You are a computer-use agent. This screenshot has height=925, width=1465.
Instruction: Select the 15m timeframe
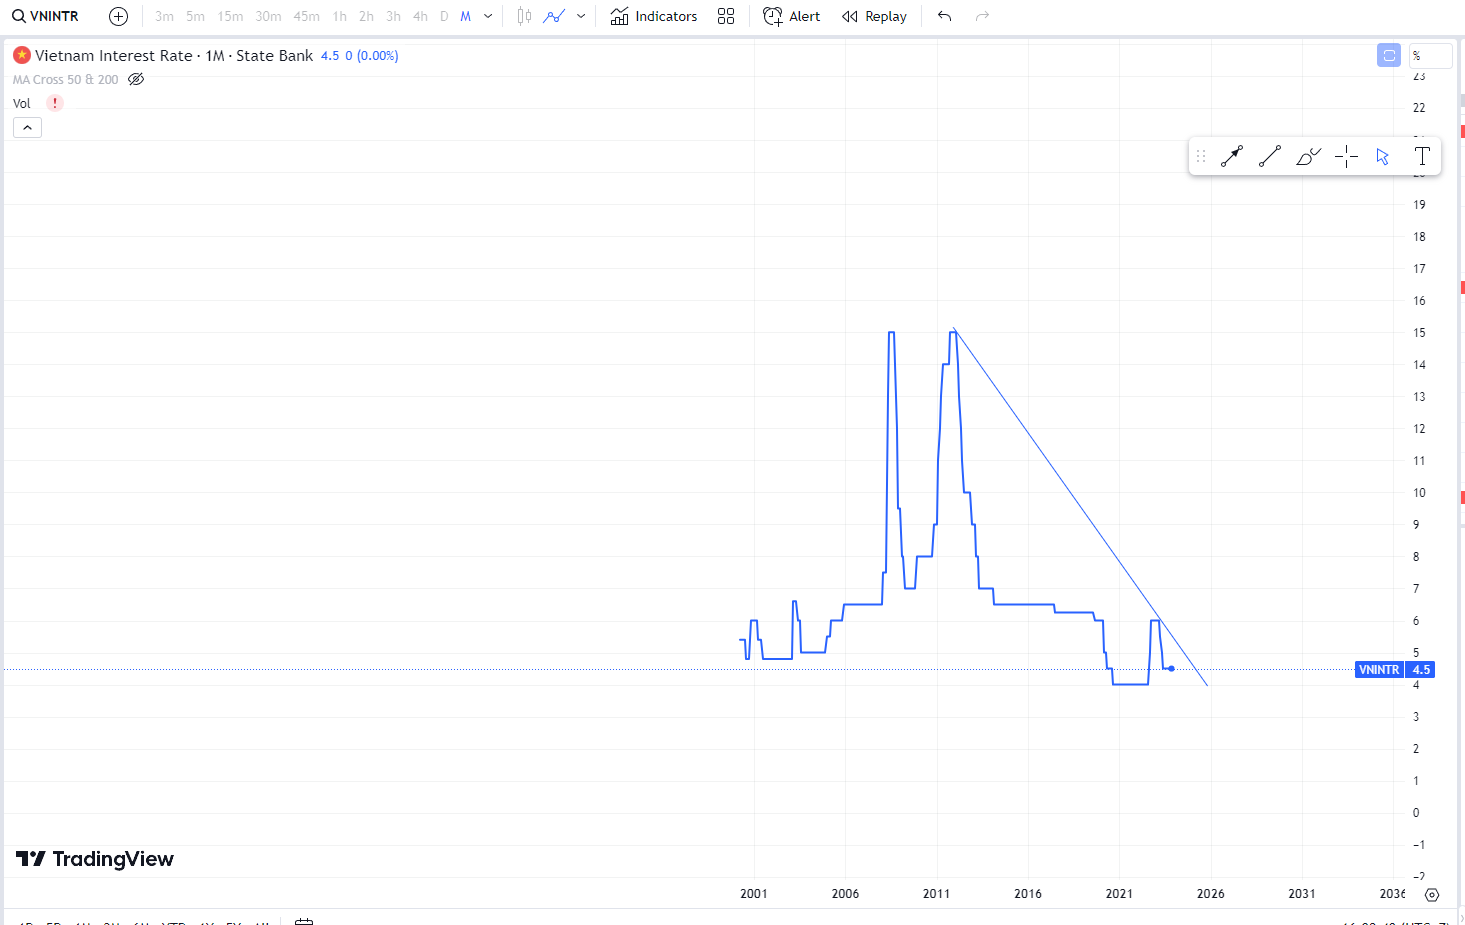[x=230, y=16]
